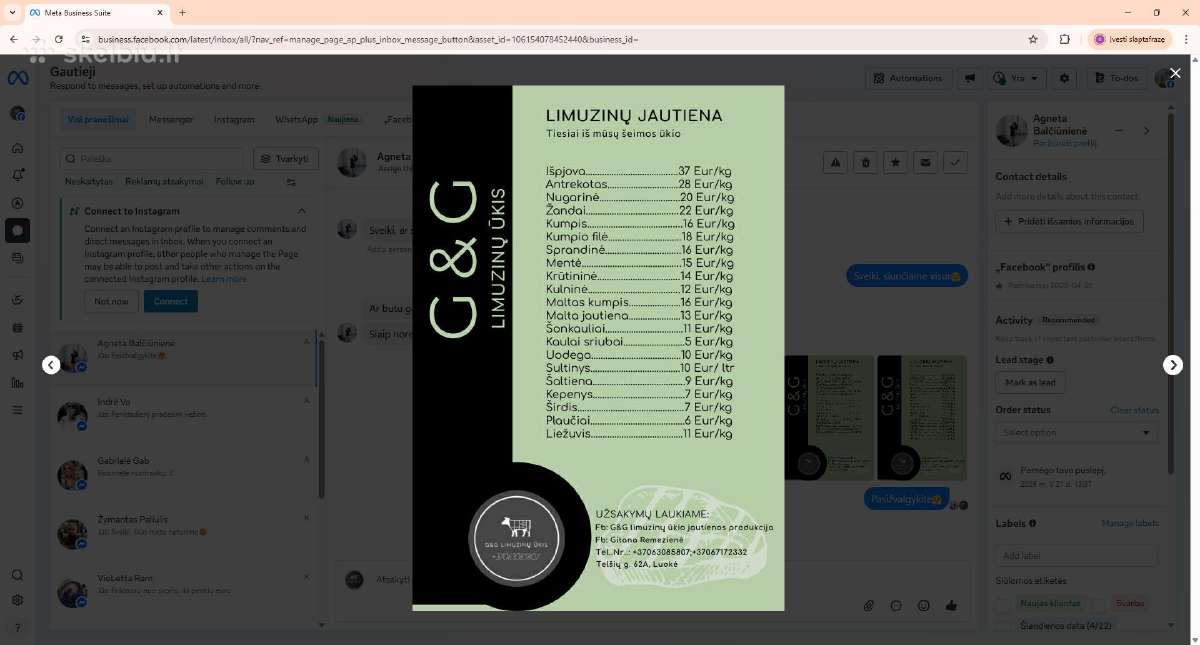Click Manage labels link
The width and height of the screenshot is (1200, 645).
click(x=1130, y=523)
